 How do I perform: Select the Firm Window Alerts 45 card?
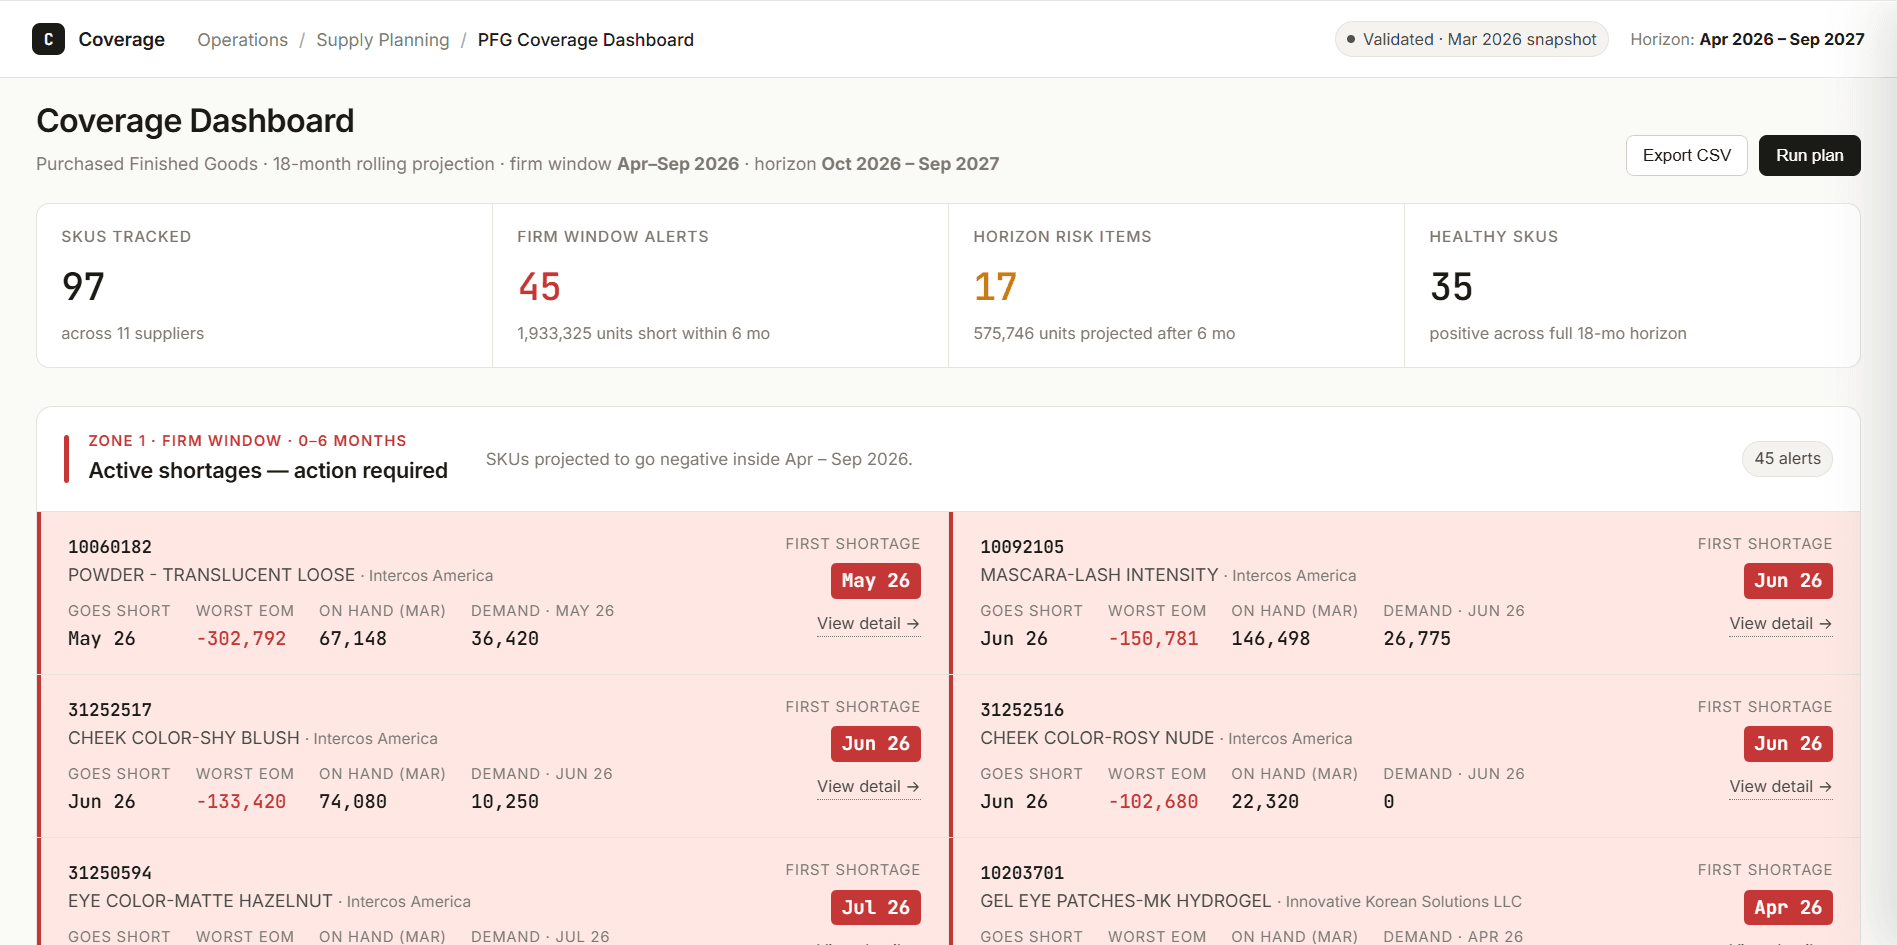tap(720, 286)
